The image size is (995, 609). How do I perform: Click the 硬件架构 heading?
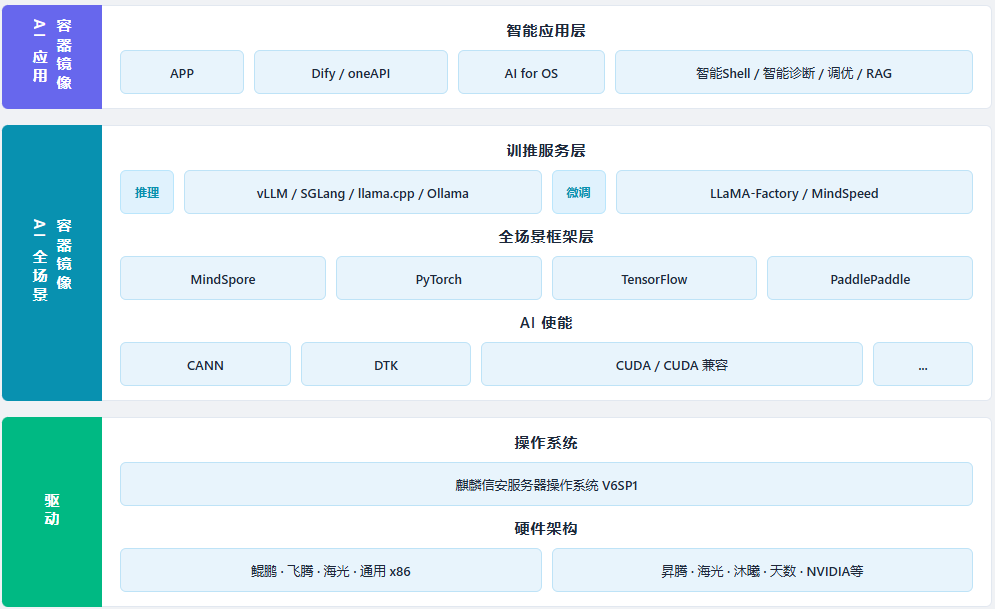coord(546,528)
